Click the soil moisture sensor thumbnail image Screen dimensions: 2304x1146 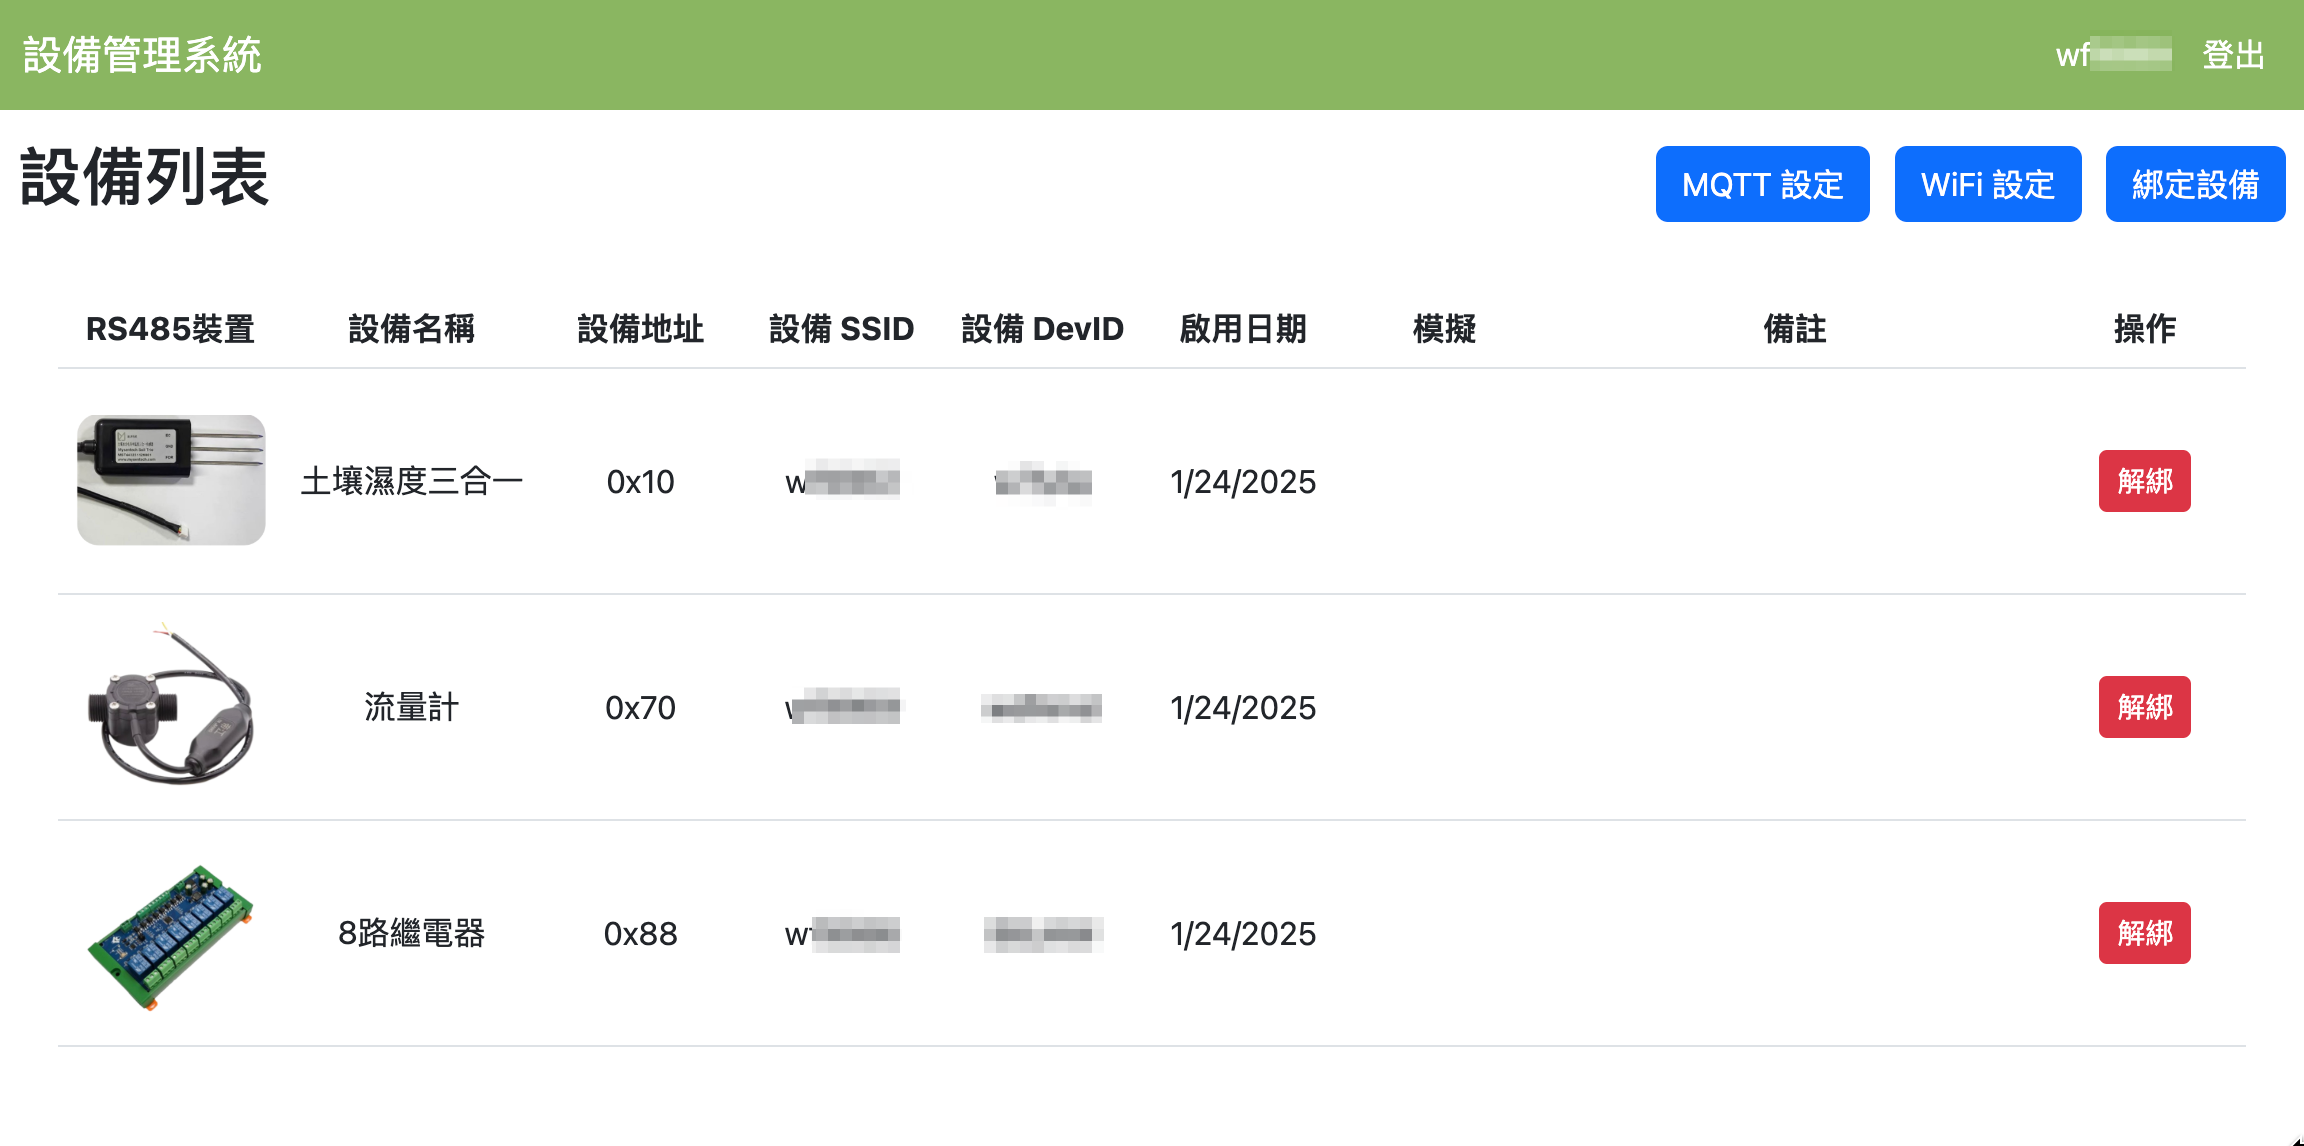(x=171, y=480)
